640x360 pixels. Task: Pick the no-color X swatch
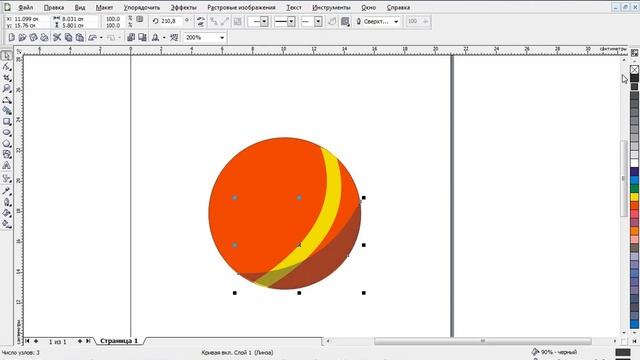pos(634,69)
